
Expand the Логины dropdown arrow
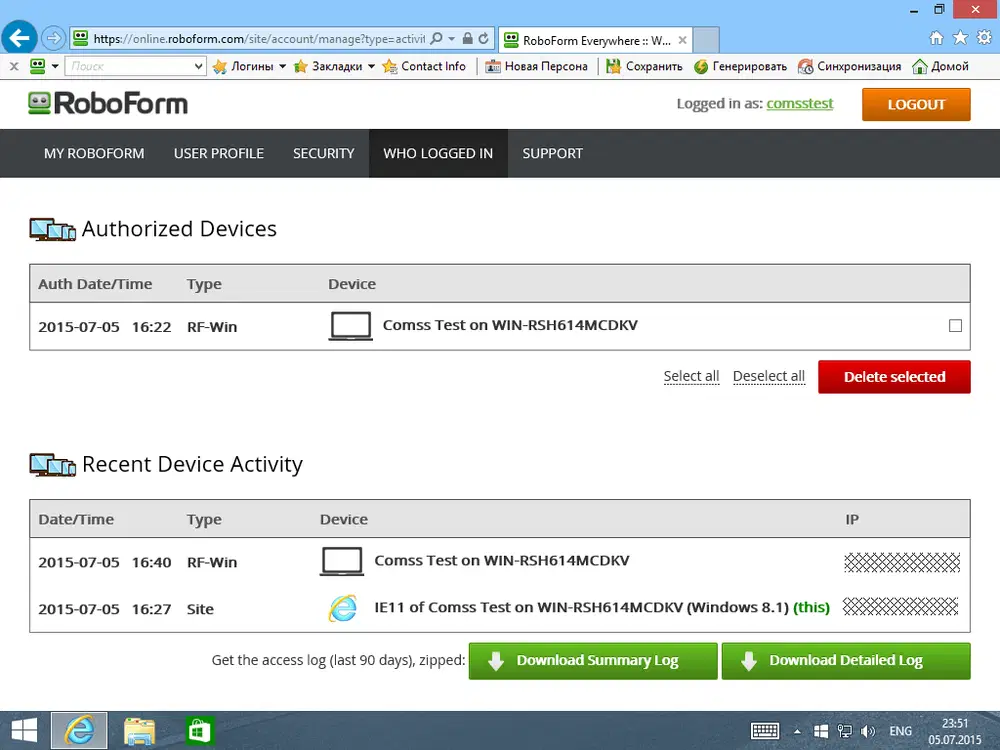[283, 66]
